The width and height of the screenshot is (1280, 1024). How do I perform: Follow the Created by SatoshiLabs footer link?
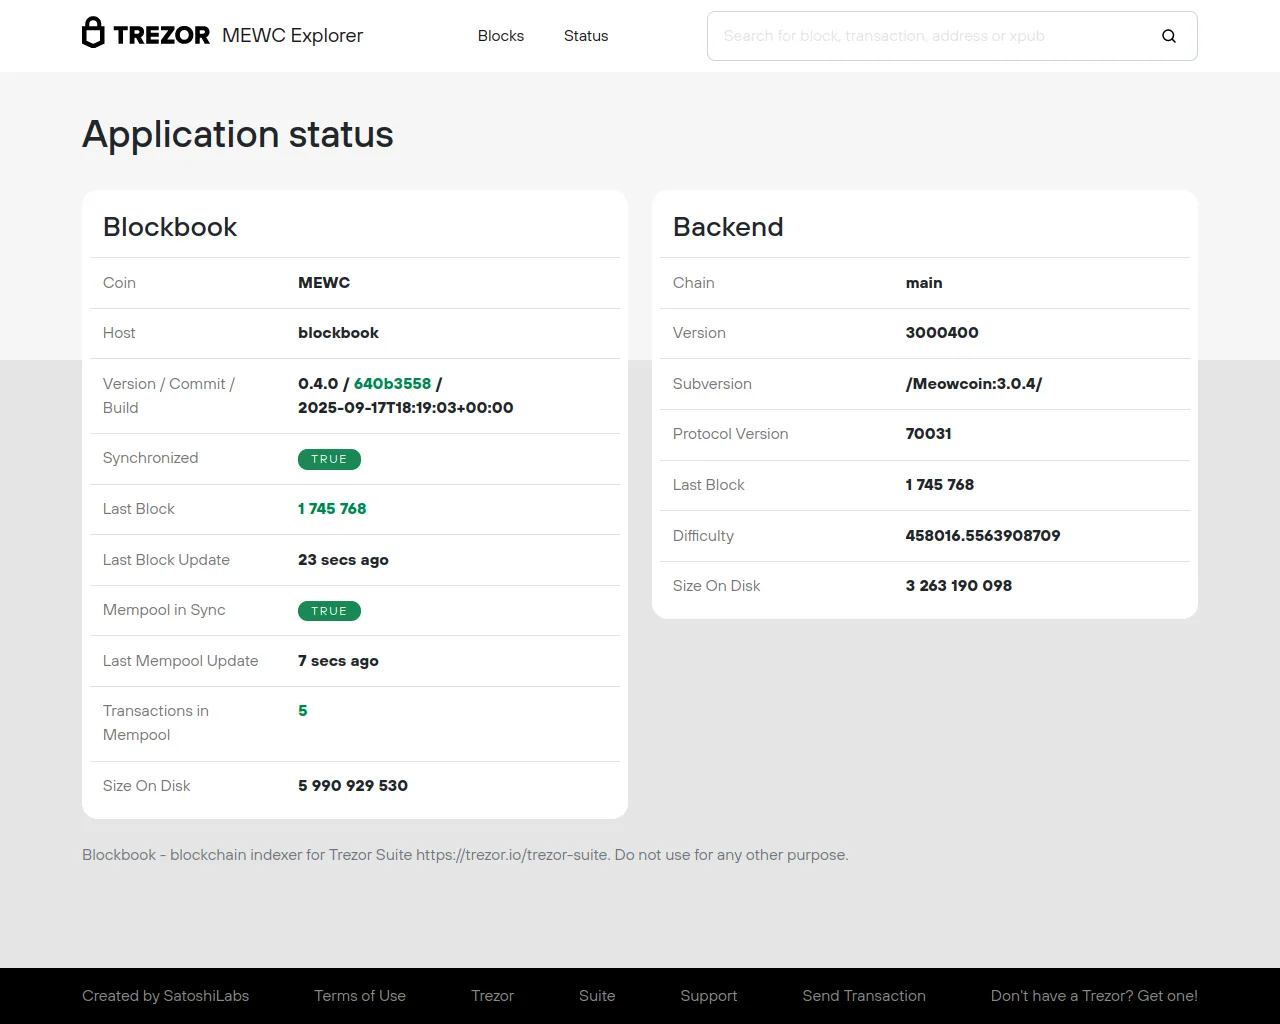pyautogui.click(x=165, y=996)
